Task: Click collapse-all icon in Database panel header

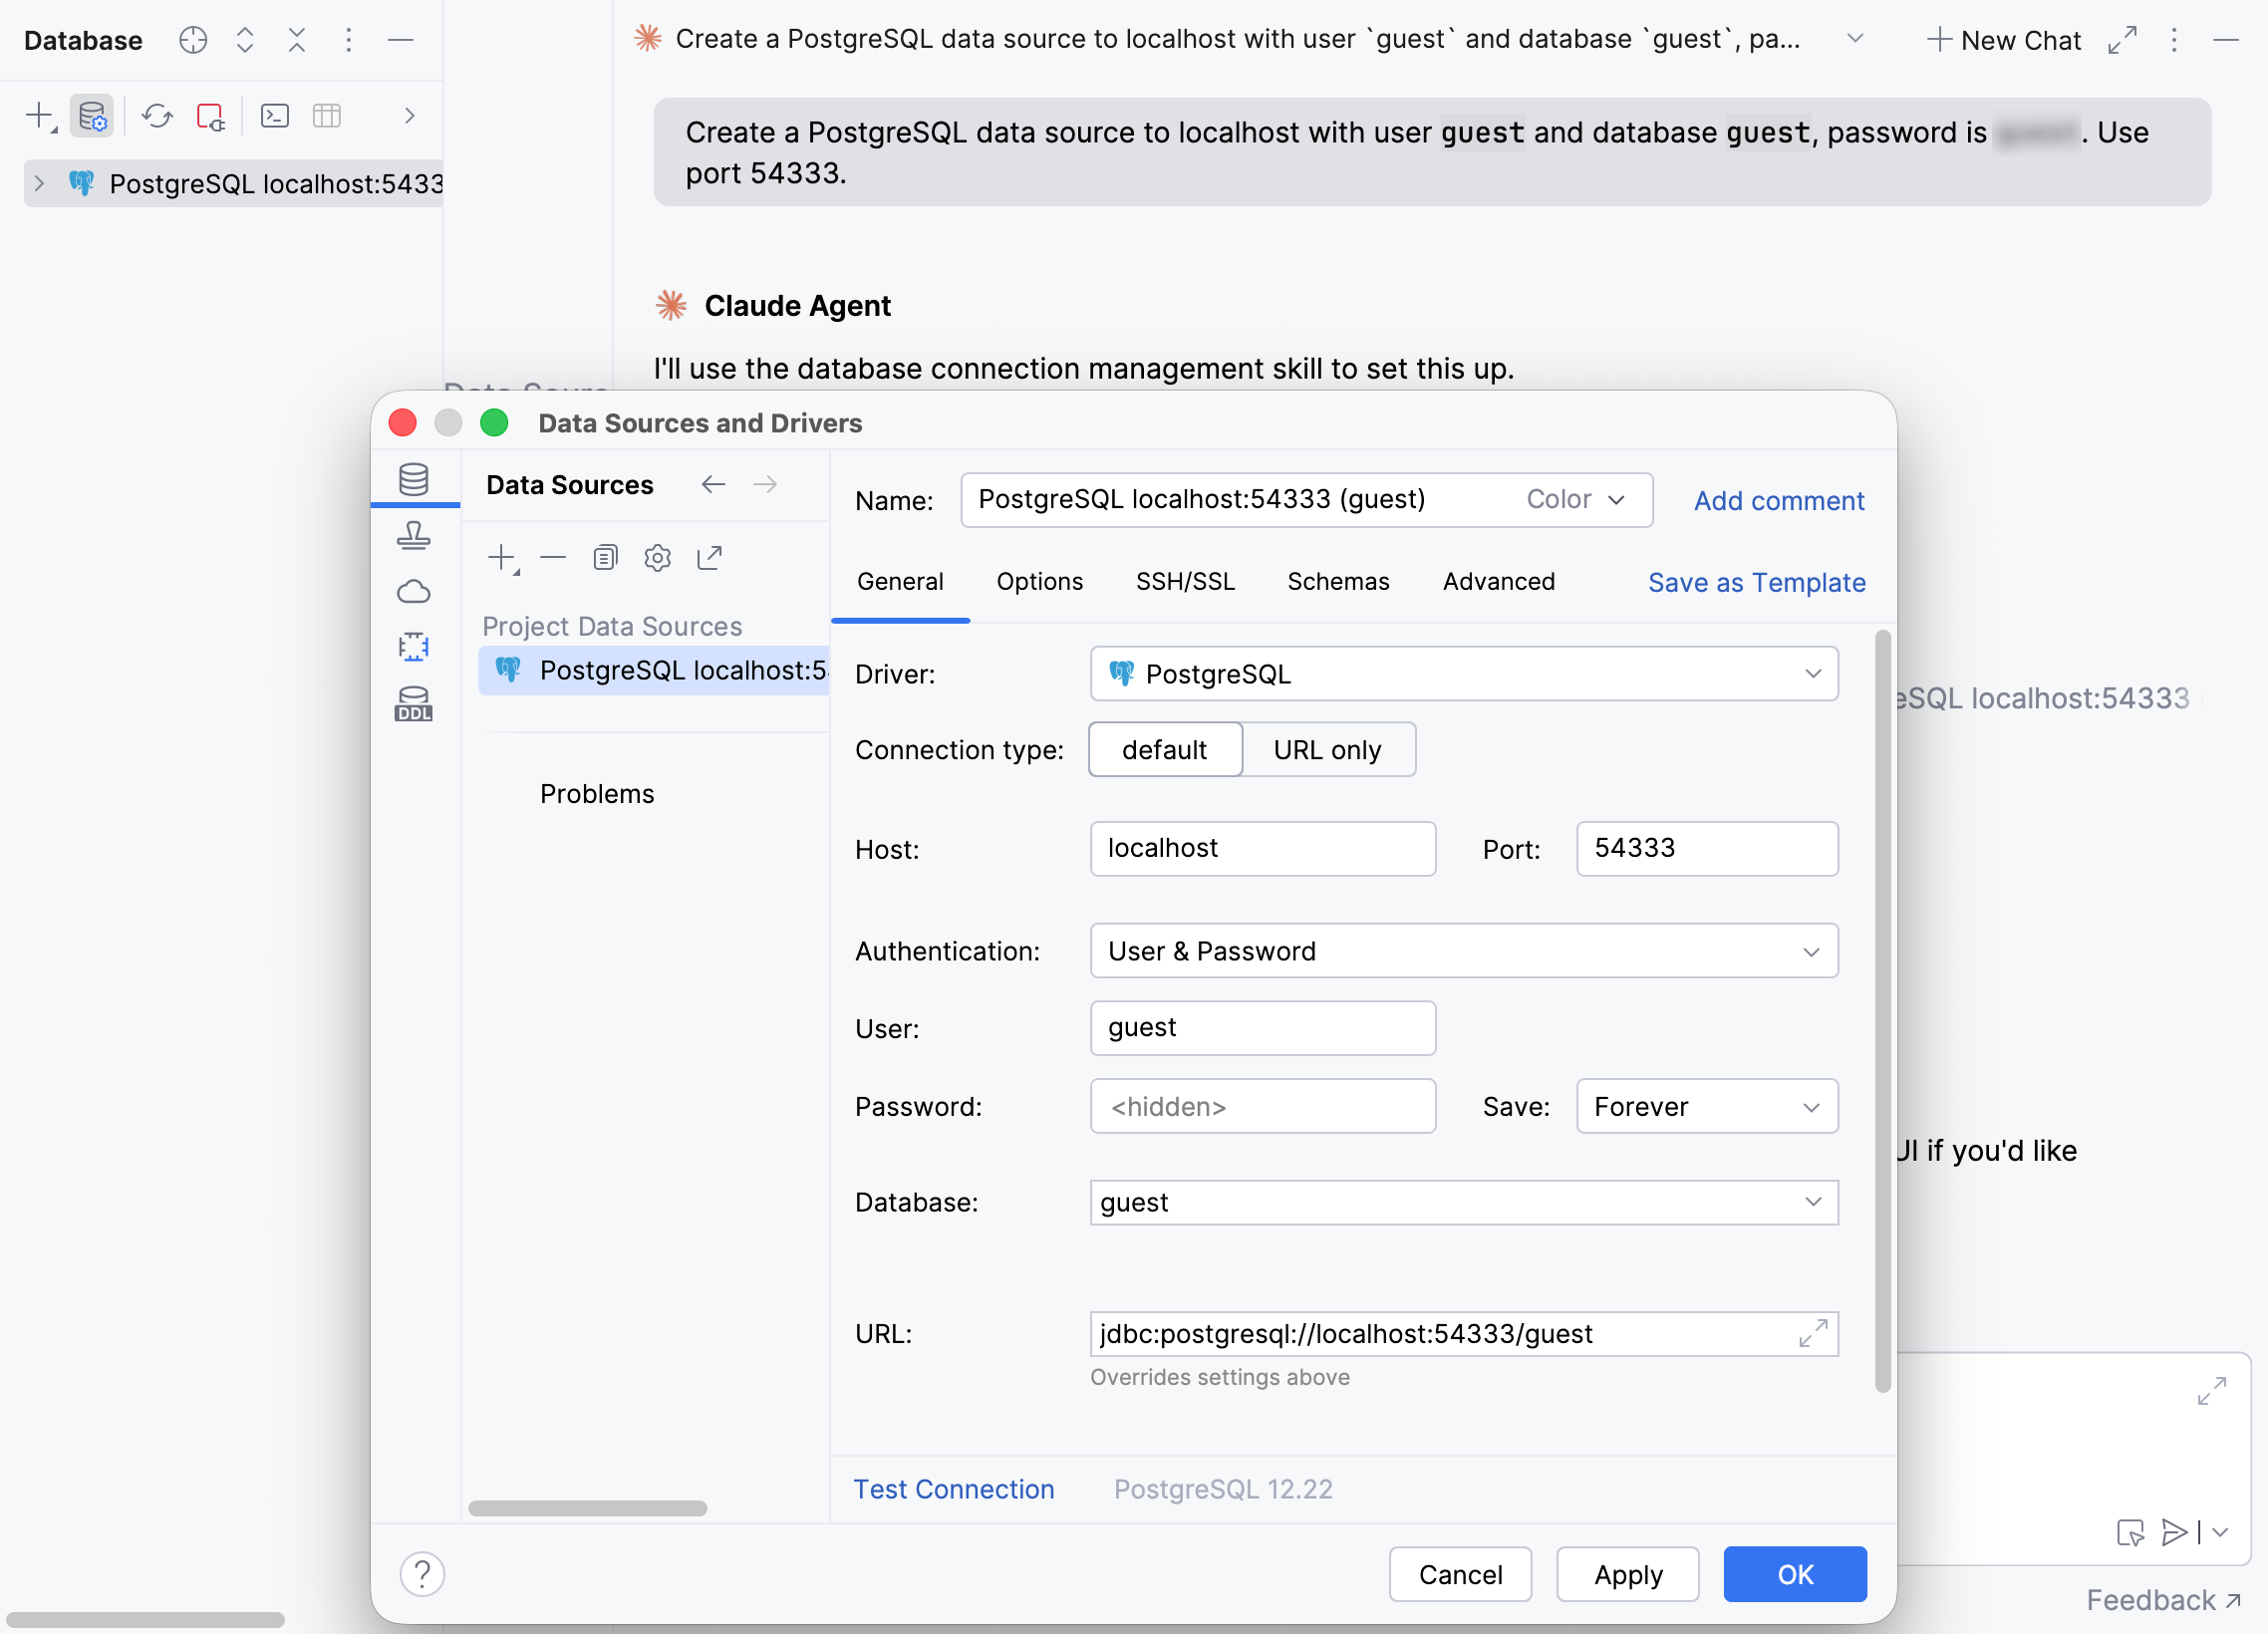Action: pos(297,40)
